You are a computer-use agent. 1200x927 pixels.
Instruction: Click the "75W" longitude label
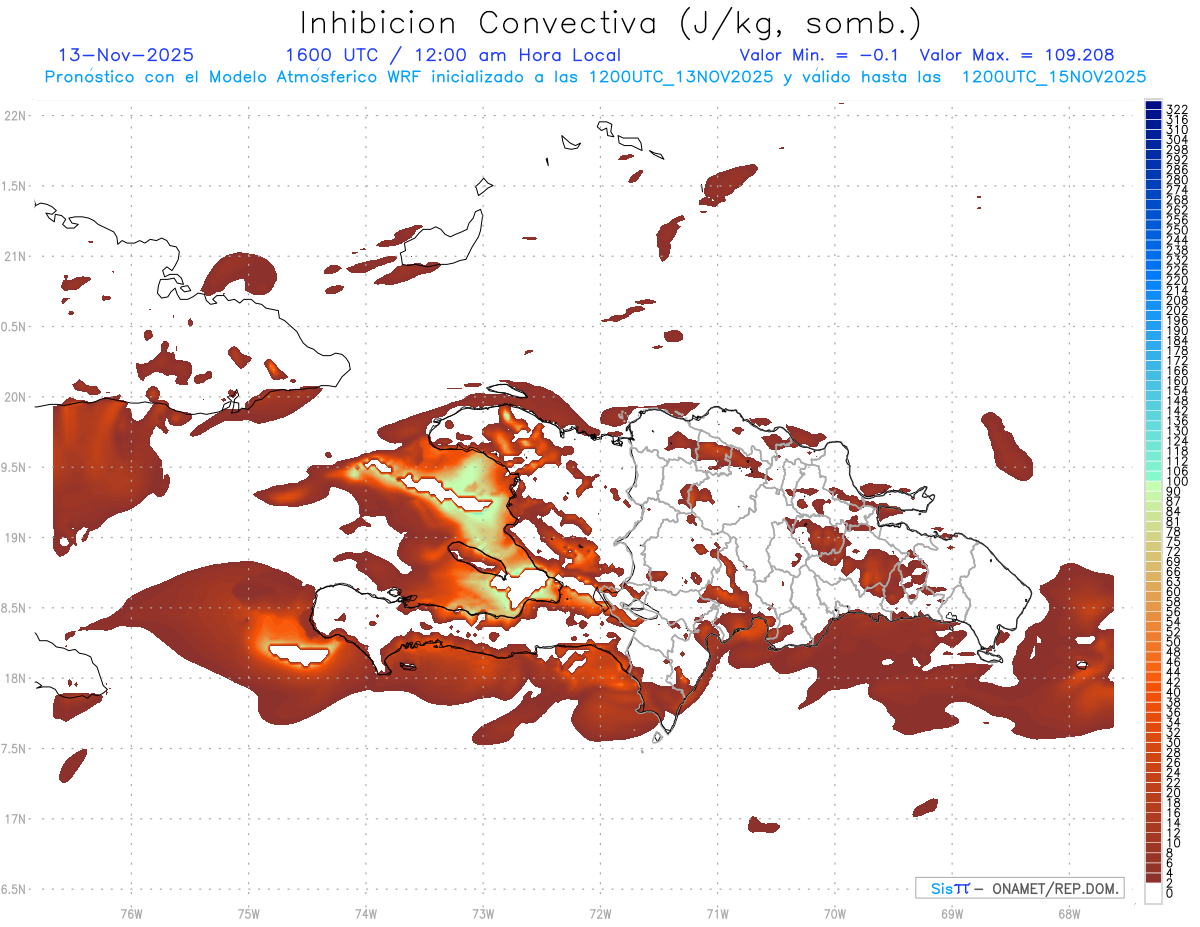[248, 912]
